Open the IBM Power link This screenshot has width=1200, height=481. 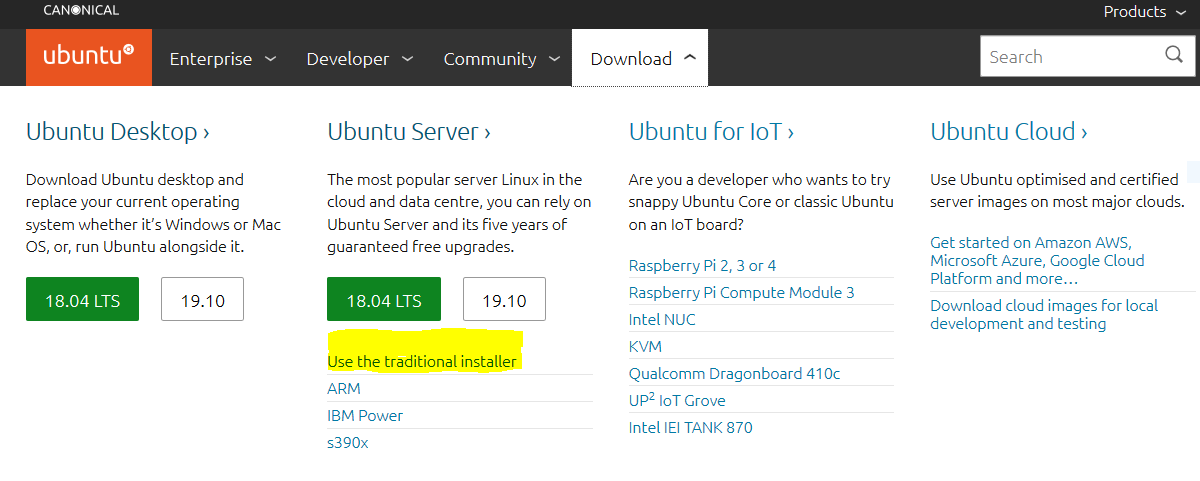coord(365,415)
